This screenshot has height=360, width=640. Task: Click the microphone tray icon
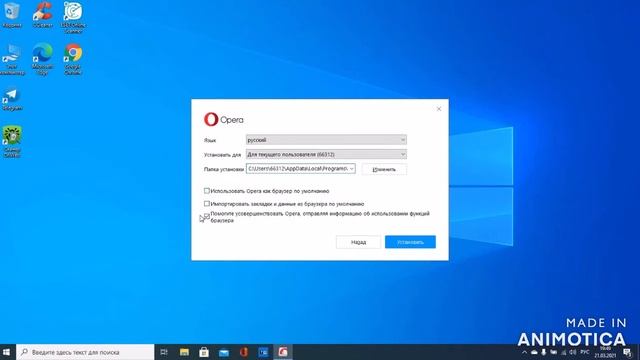pos(544,352)
